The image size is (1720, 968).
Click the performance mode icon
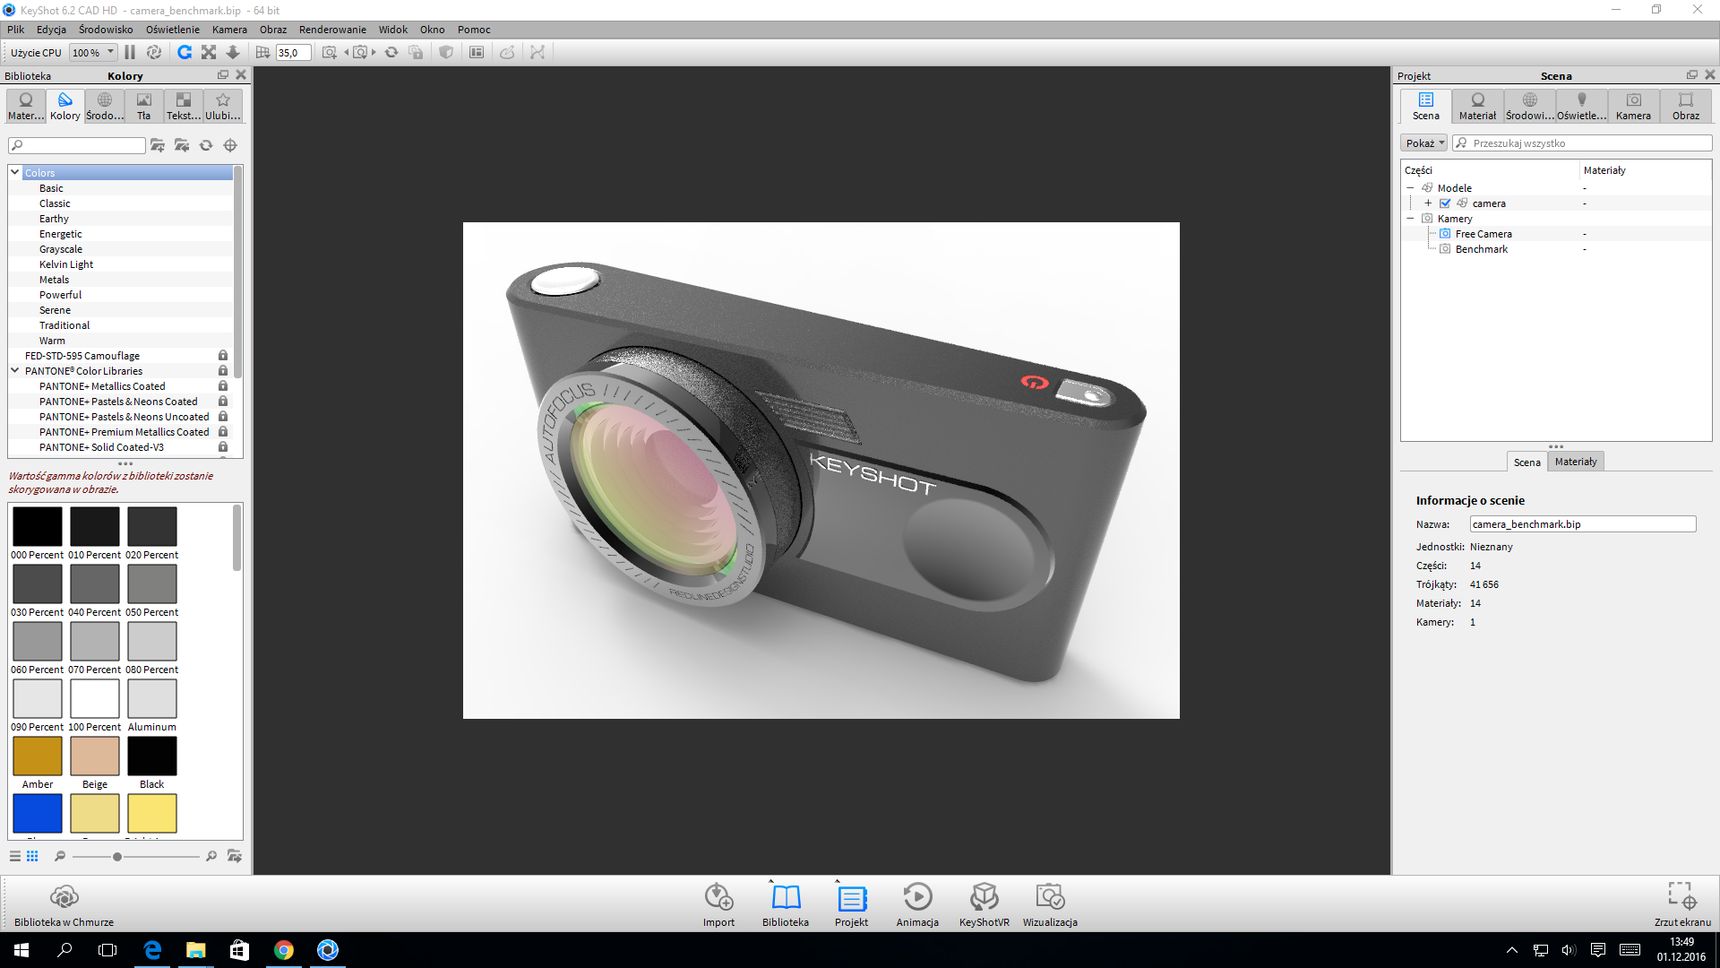pyautogui.click(x=154, y=52)
